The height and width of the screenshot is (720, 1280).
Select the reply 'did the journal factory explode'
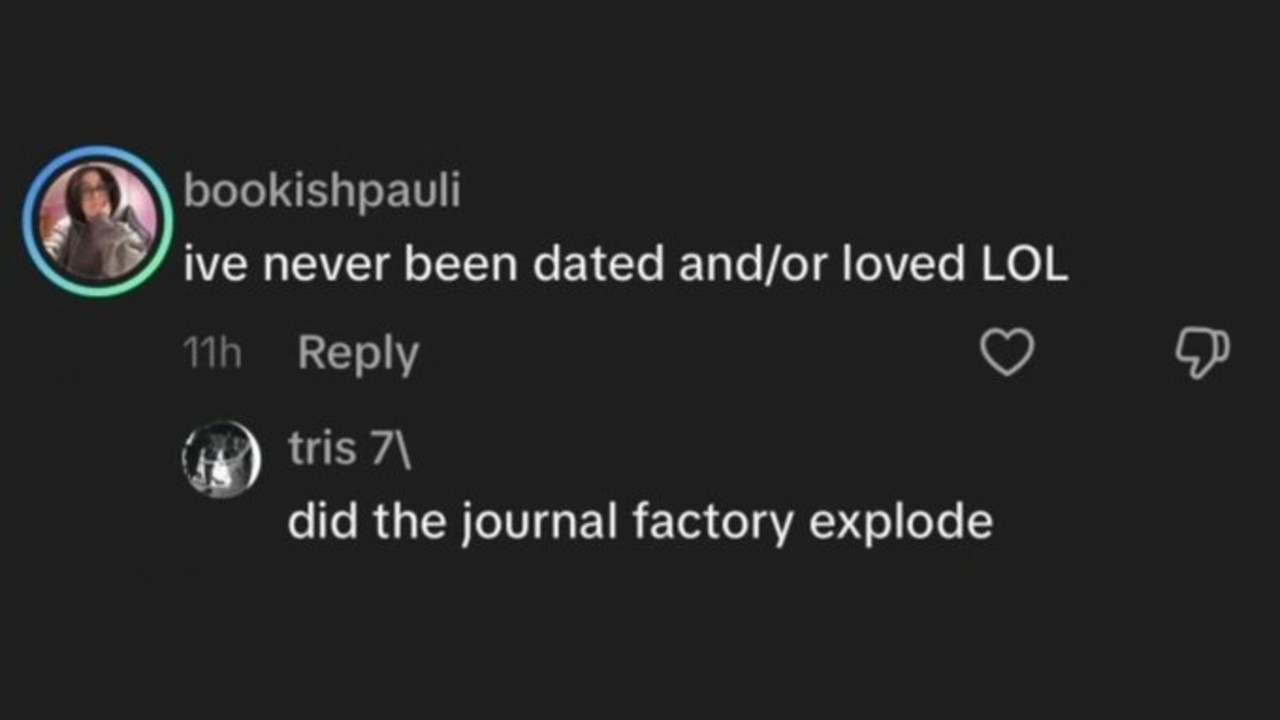point(640,522)
